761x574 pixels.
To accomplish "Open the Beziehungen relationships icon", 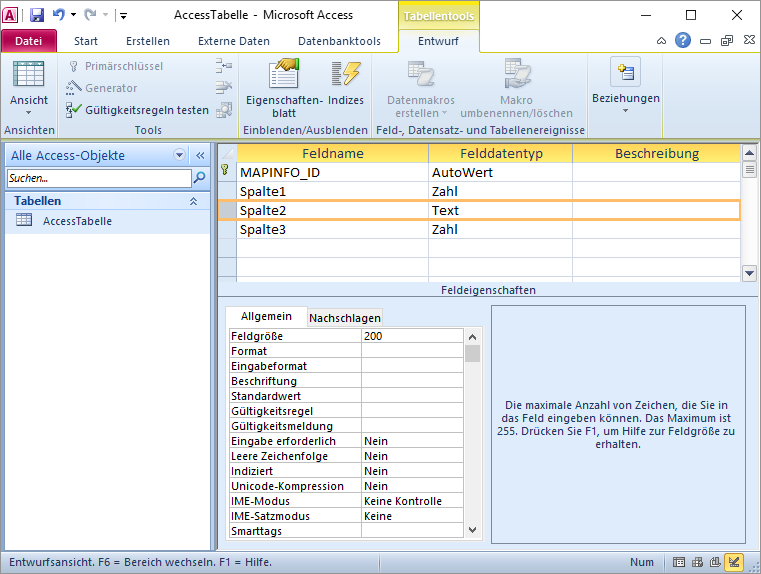I will pos(626,72).
